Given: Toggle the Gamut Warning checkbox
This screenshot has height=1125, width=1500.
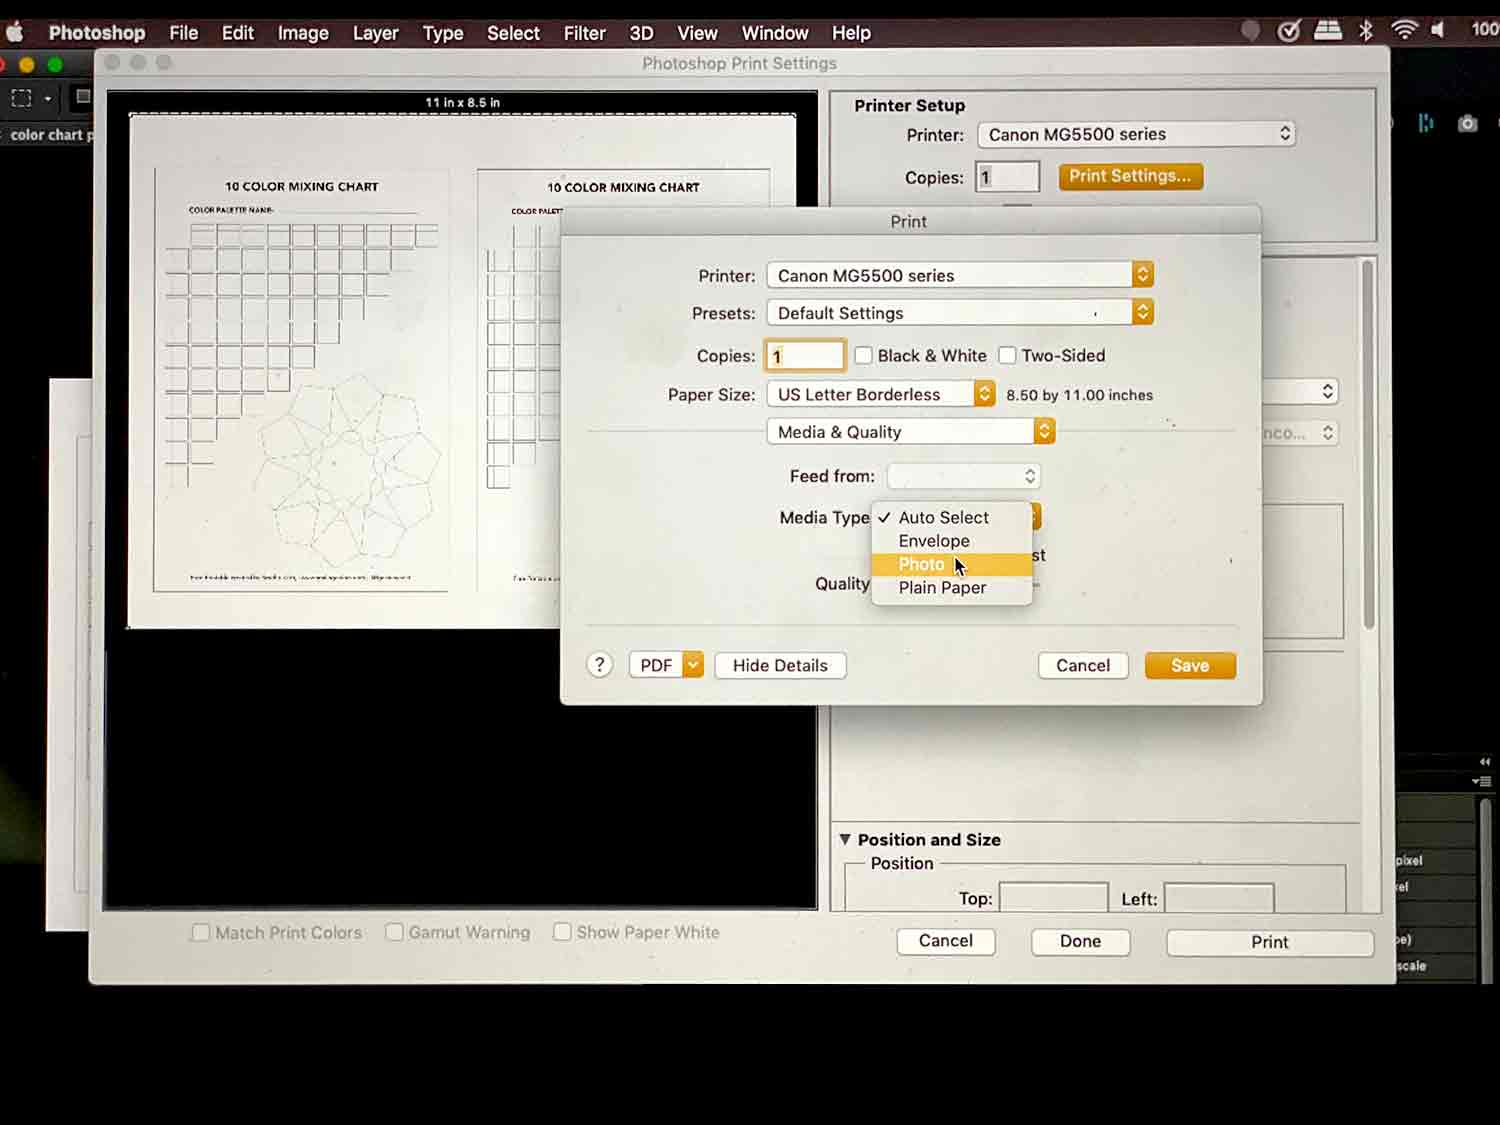Looking at the screenshot, I should click(395, 932).
